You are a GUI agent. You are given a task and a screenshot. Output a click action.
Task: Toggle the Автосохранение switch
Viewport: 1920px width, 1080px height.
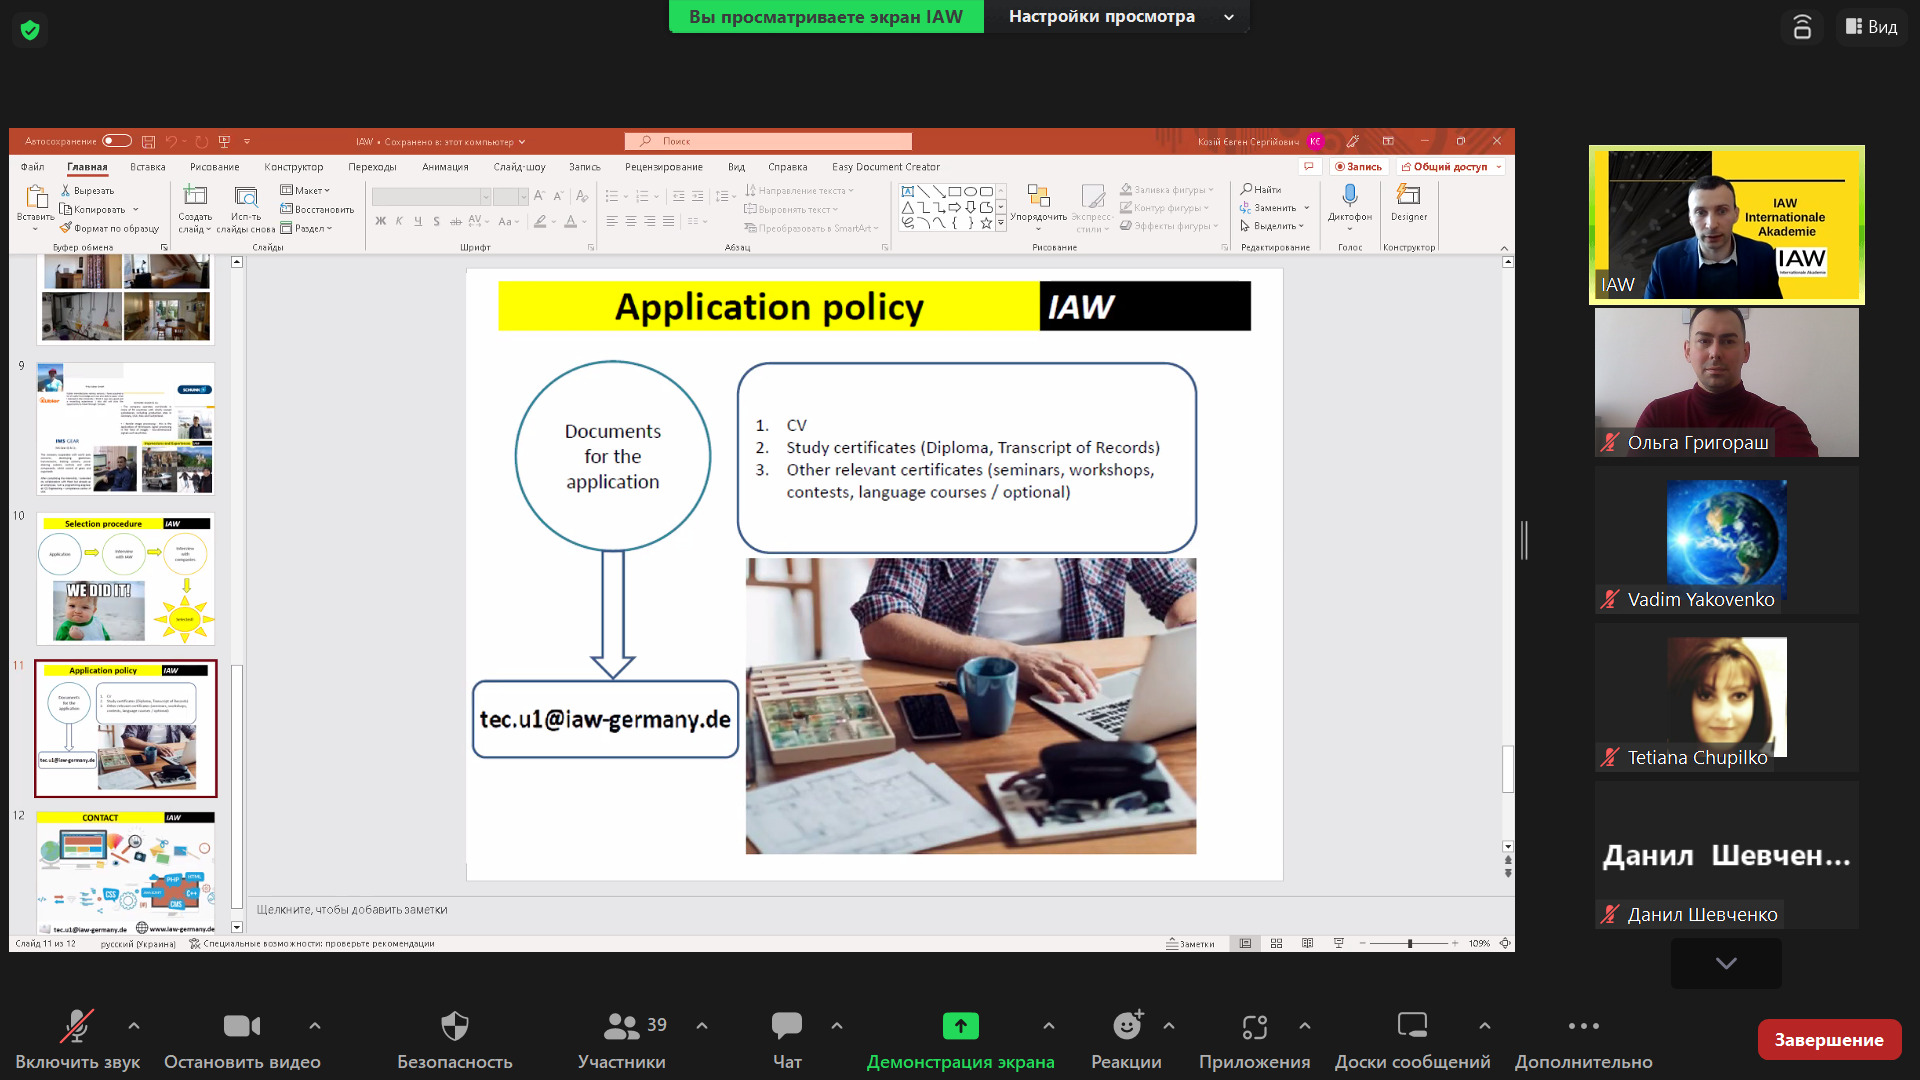point(117,141)
